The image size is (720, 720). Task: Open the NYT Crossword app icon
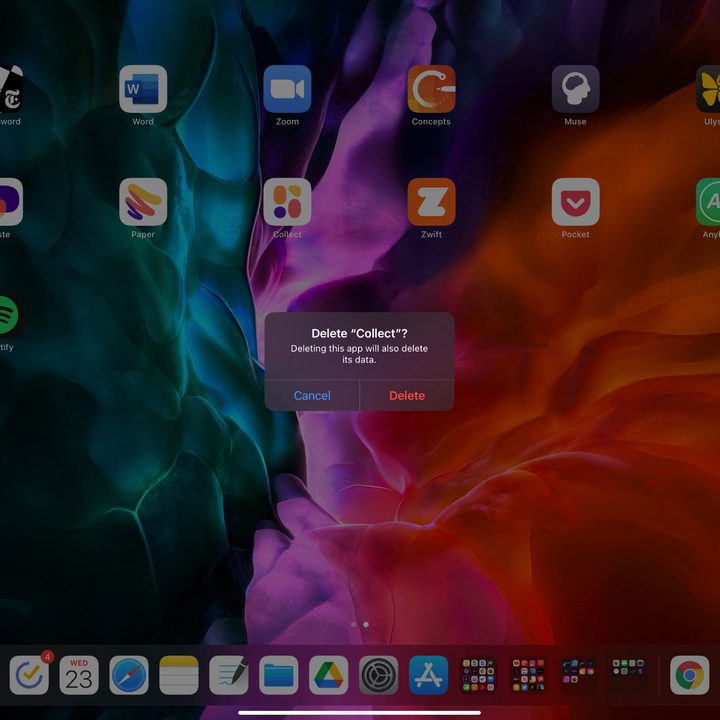(x=10, y=89)
